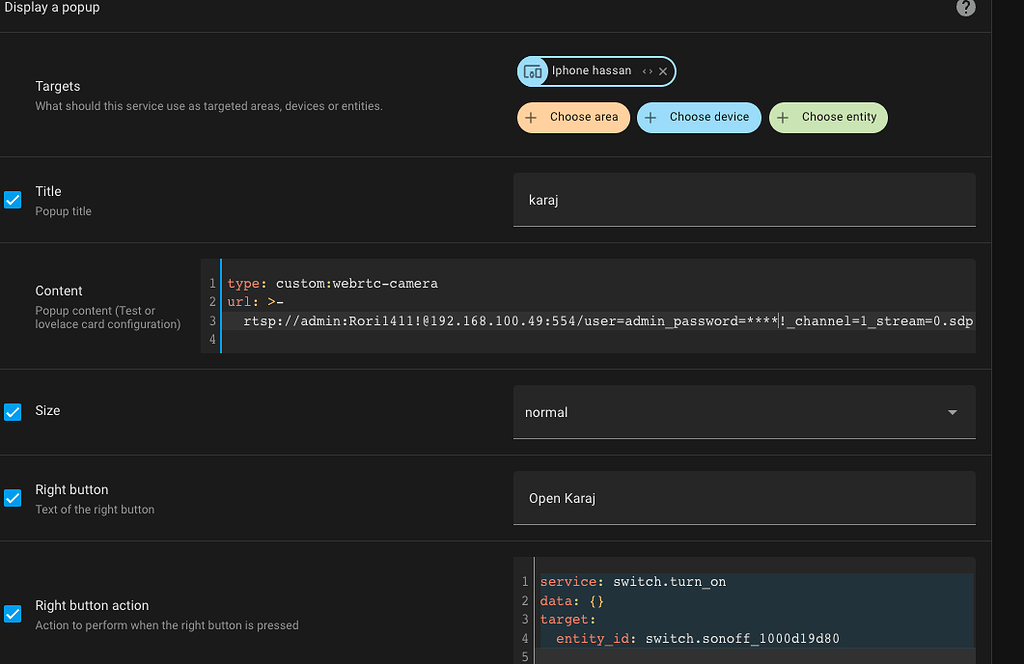1024x664 pixels.
Task: Toggle the Right button checkbox
Action: (12, 497)
